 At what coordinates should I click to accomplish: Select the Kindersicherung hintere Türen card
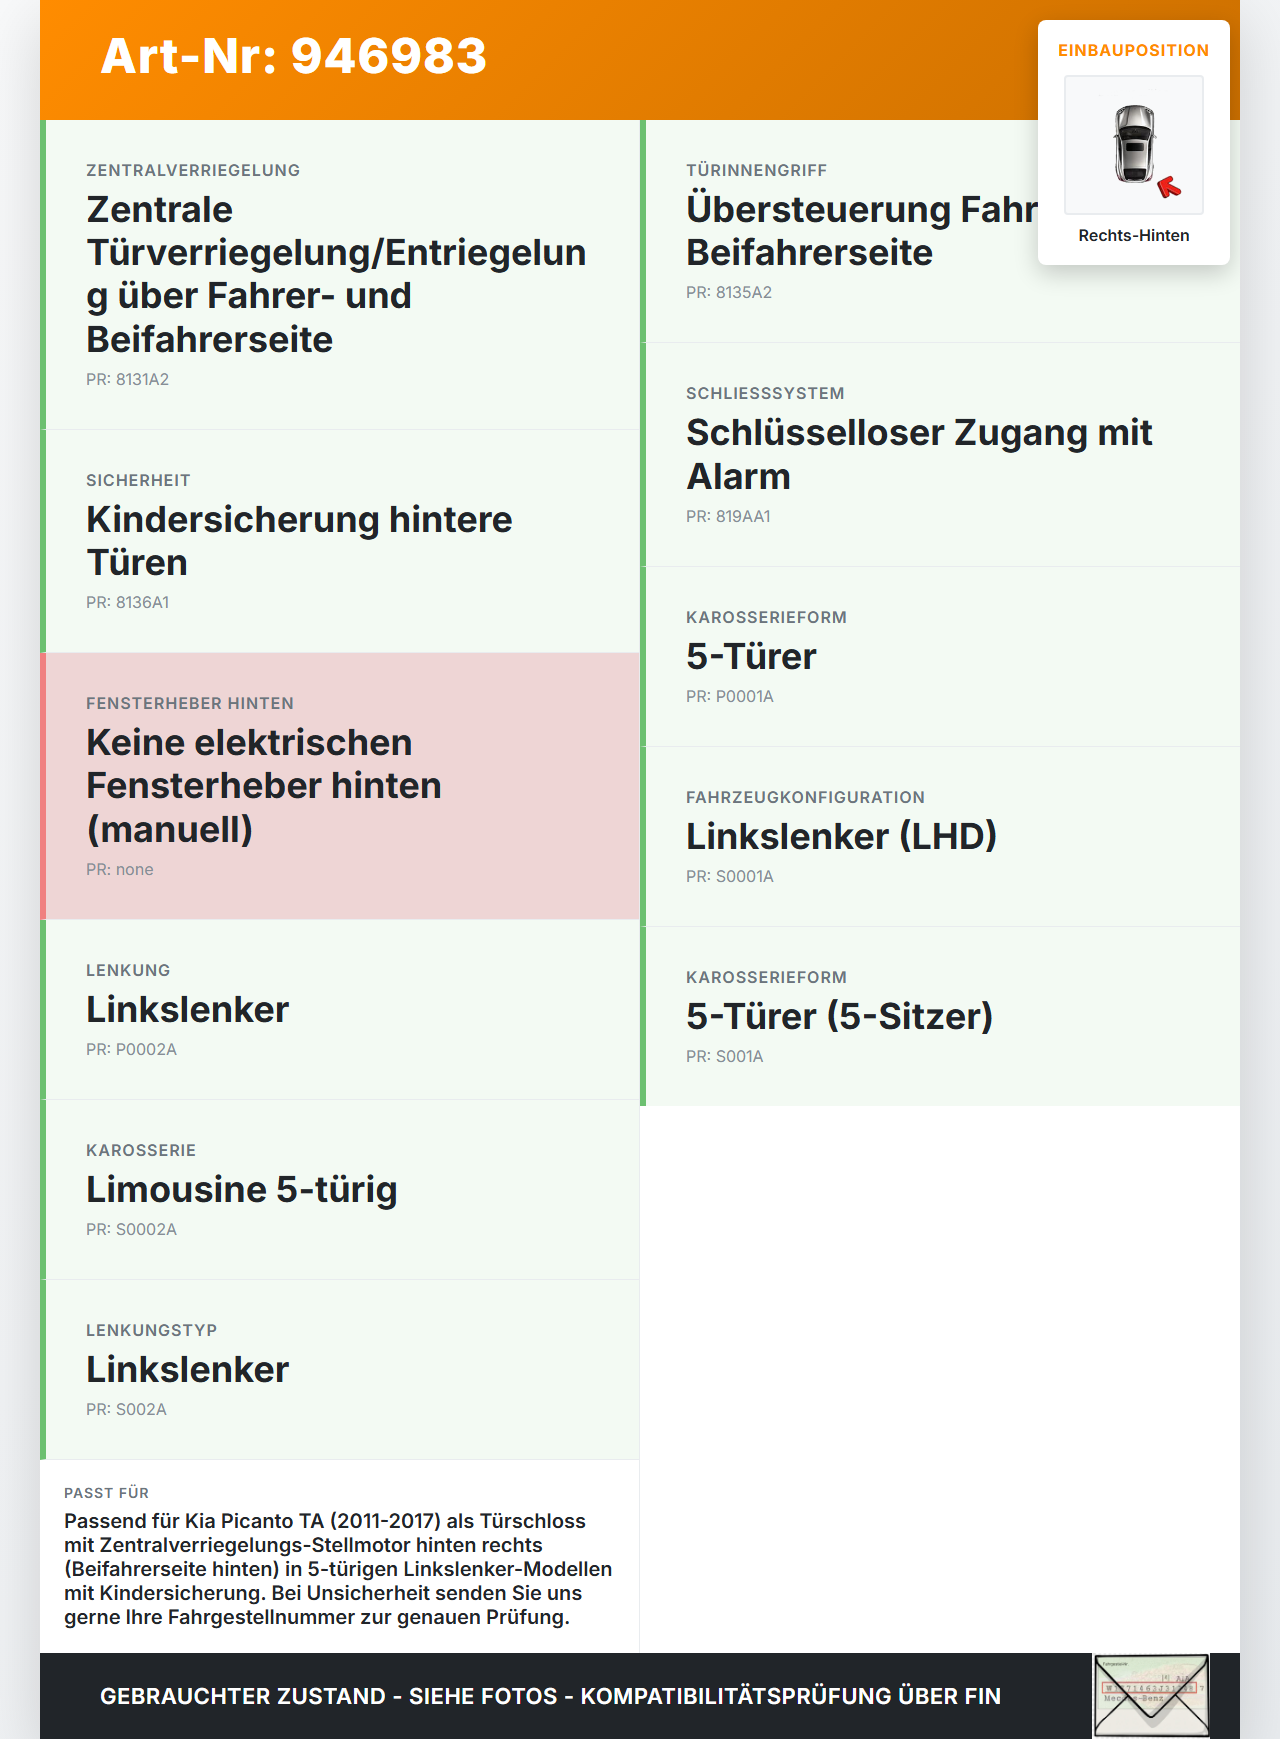click(x=340, y=541)
